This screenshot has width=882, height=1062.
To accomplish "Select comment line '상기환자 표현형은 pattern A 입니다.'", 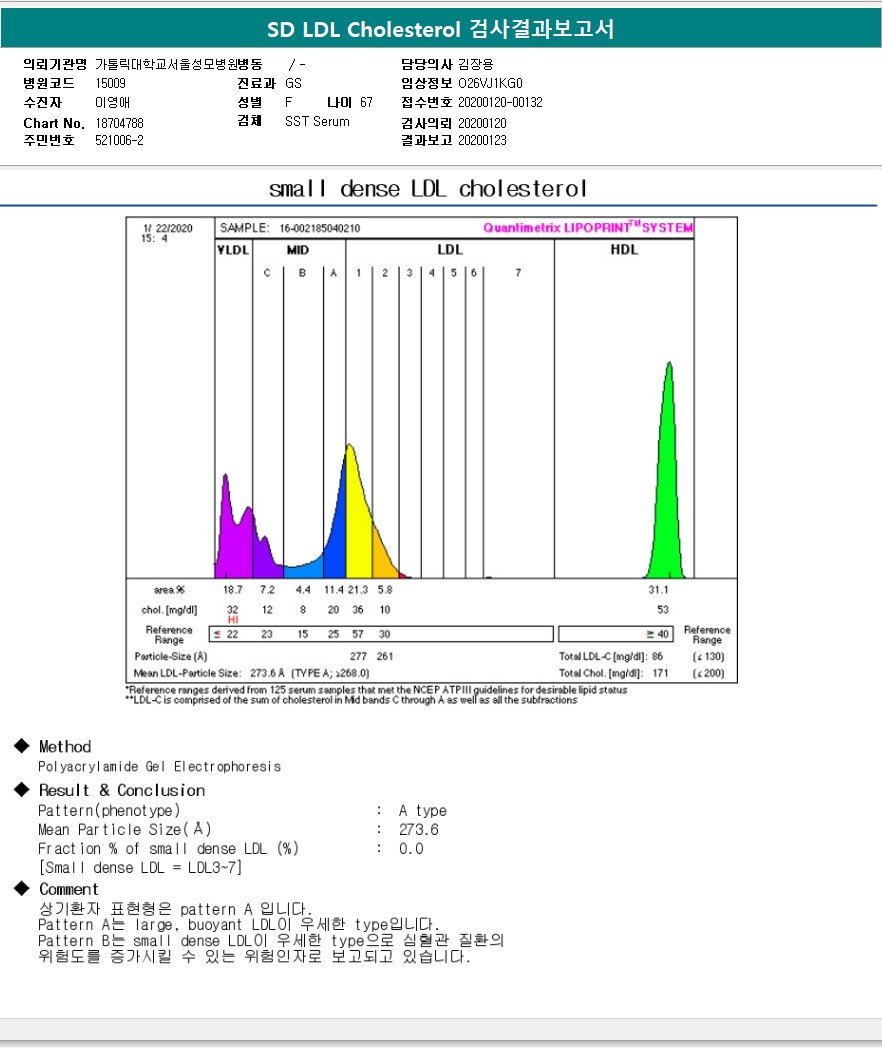I will click(x=175, y=909).
